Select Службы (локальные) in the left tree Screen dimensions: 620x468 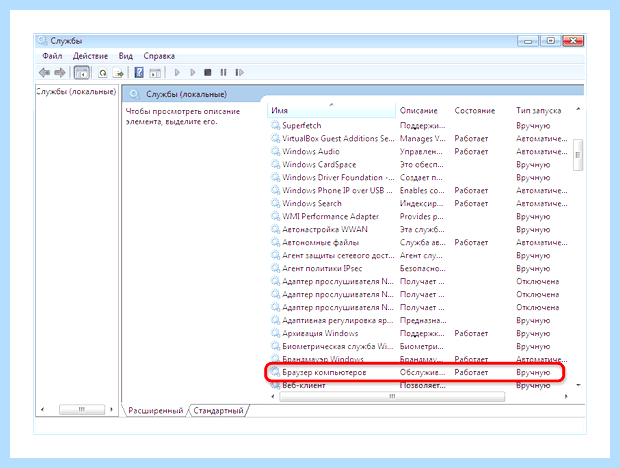pyautogui.click(x=76, y=92)
